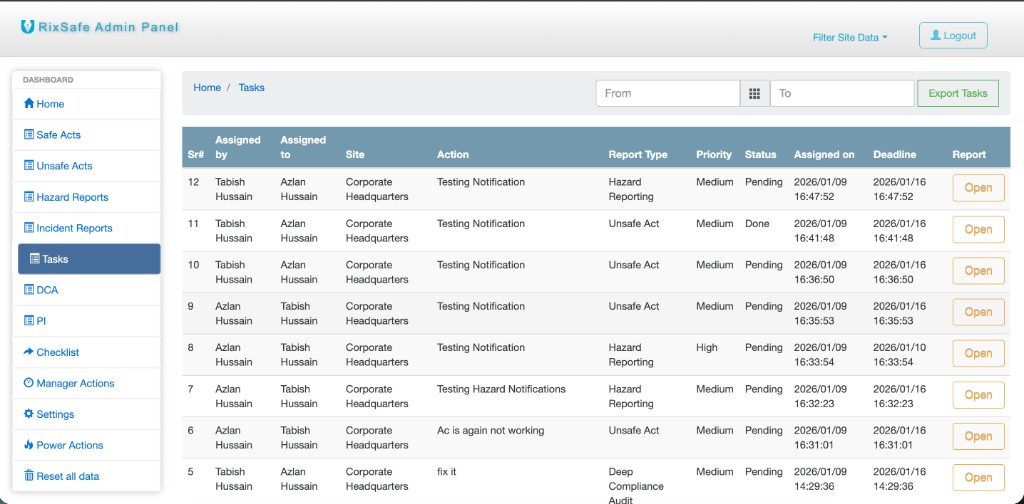This screenshot has height=504, width=1024.
Task: Click the Report Type column header
Action: (638, 155)
